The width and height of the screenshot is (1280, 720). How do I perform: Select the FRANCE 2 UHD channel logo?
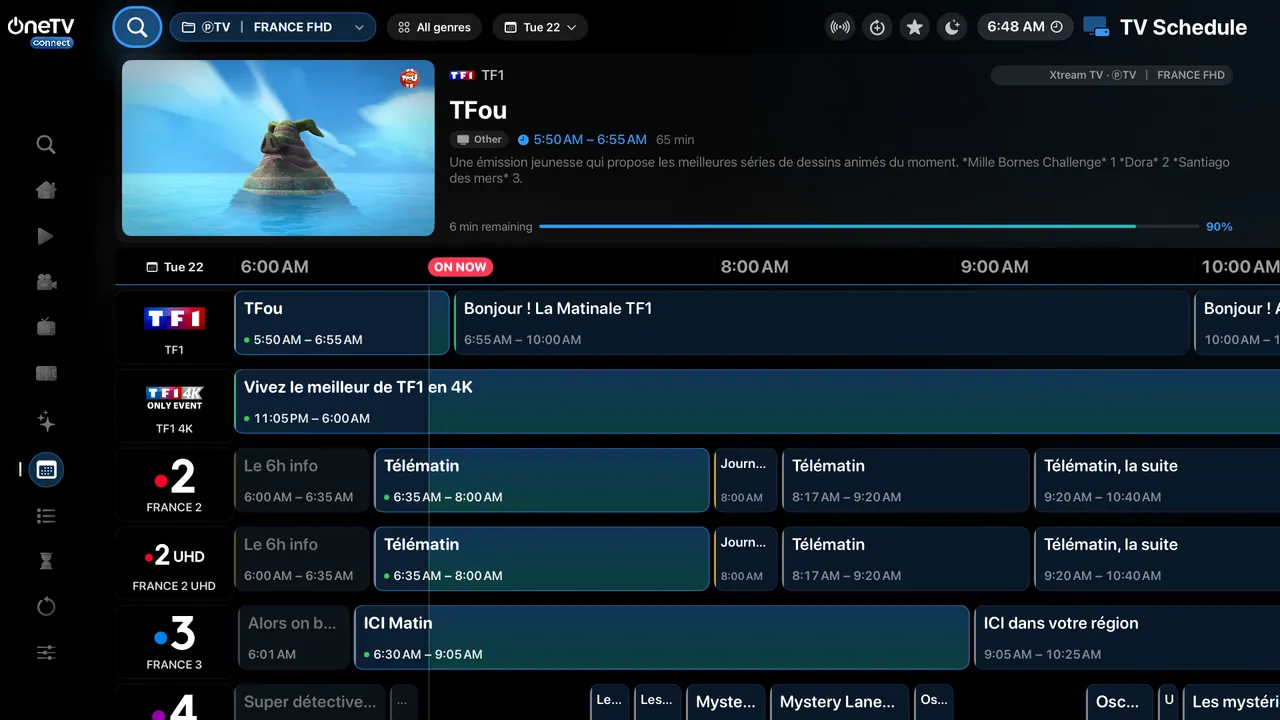(174, 563)
